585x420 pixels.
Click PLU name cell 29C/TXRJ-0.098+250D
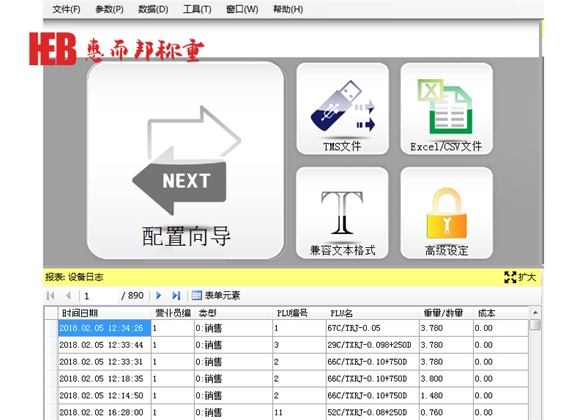[x=372, y=345]
